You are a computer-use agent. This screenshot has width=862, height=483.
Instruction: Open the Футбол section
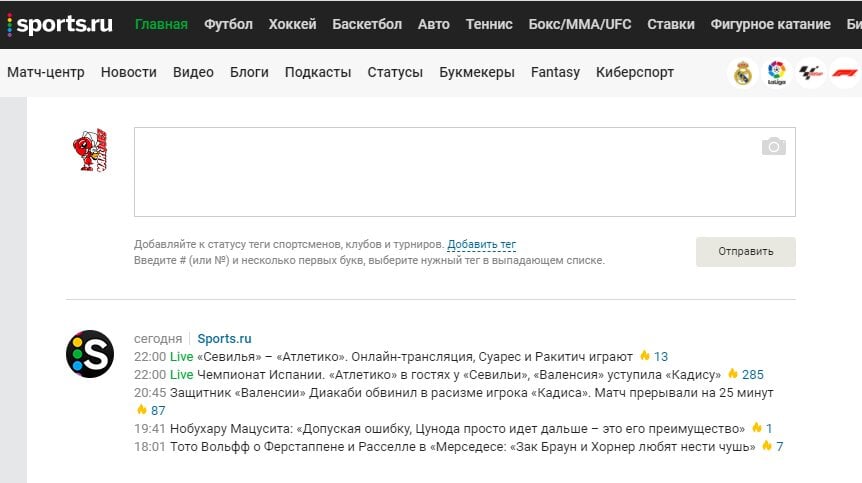(228, 24)
